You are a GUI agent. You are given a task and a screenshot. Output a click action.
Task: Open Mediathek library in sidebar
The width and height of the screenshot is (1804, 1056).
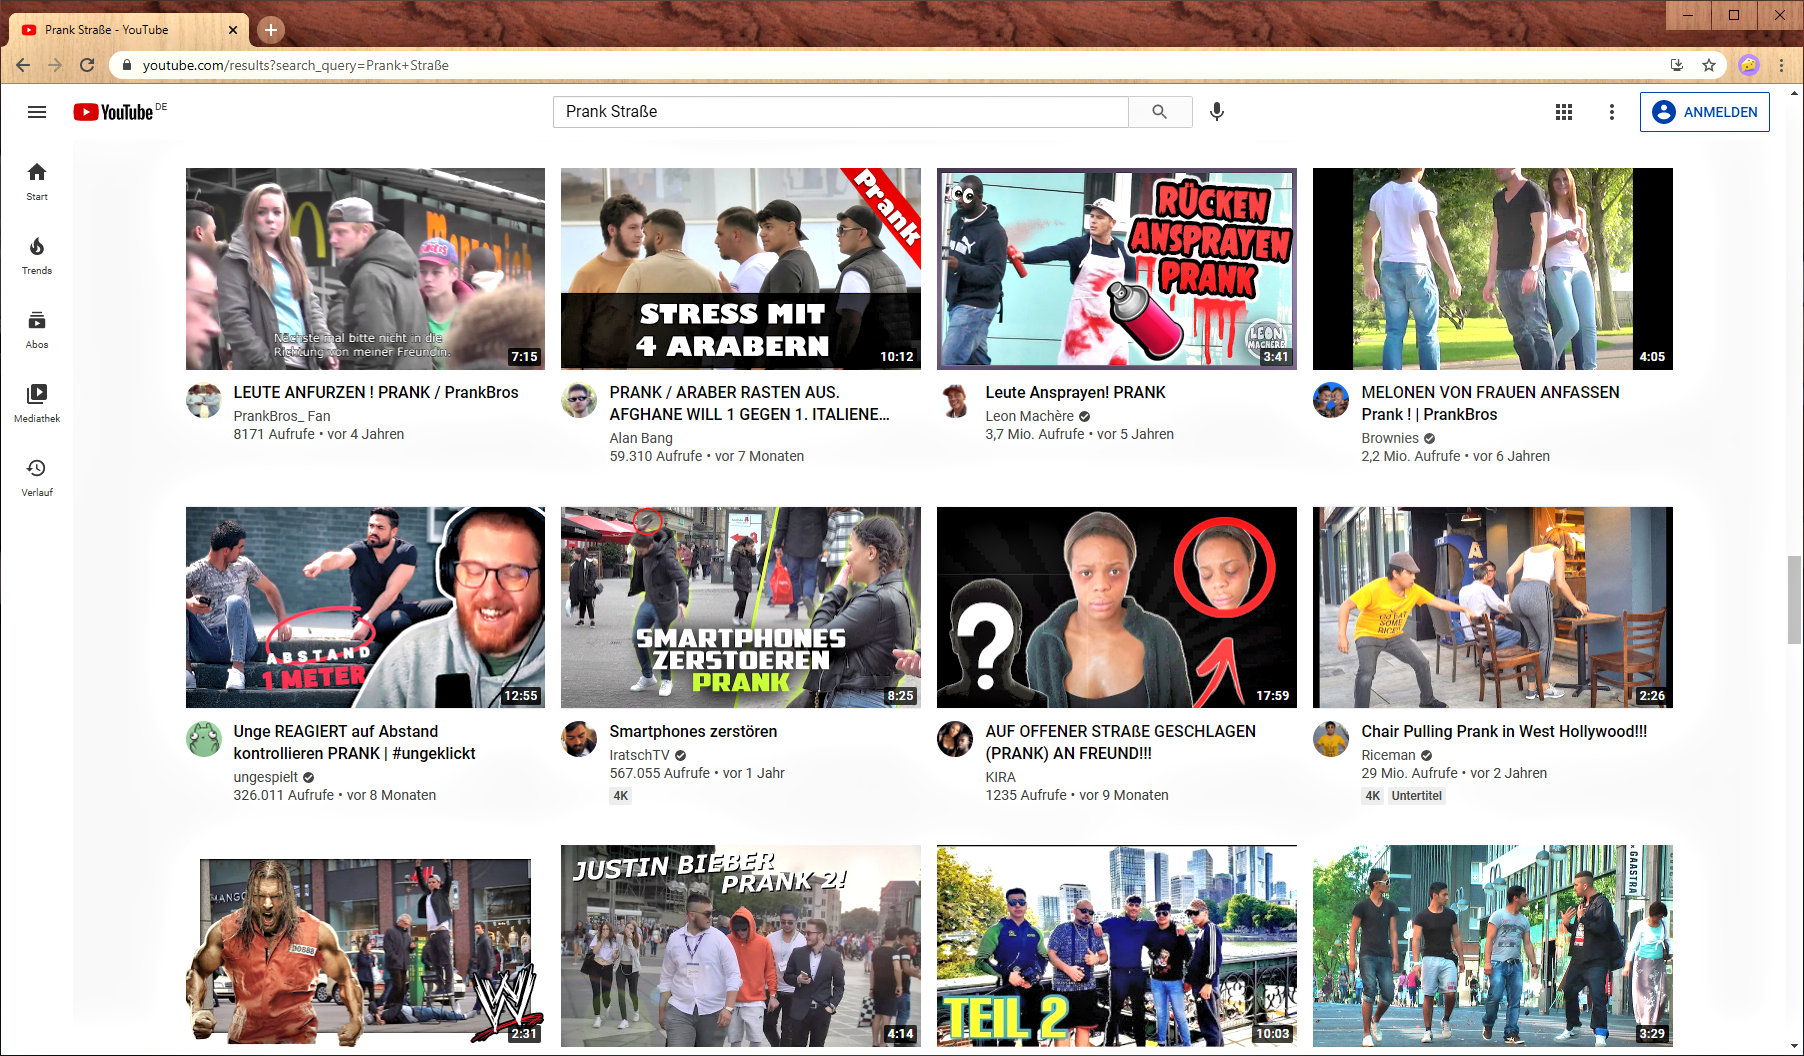[x=37, y=404]
